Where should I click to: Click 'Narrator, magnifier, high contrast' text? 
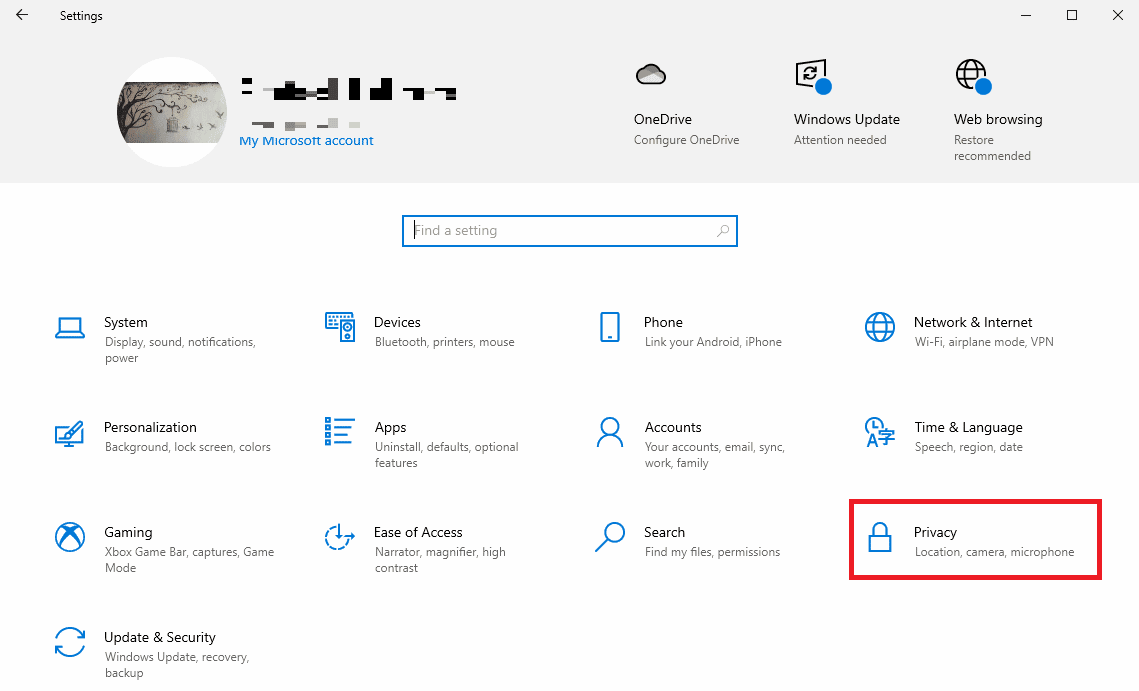pos(440,559)
